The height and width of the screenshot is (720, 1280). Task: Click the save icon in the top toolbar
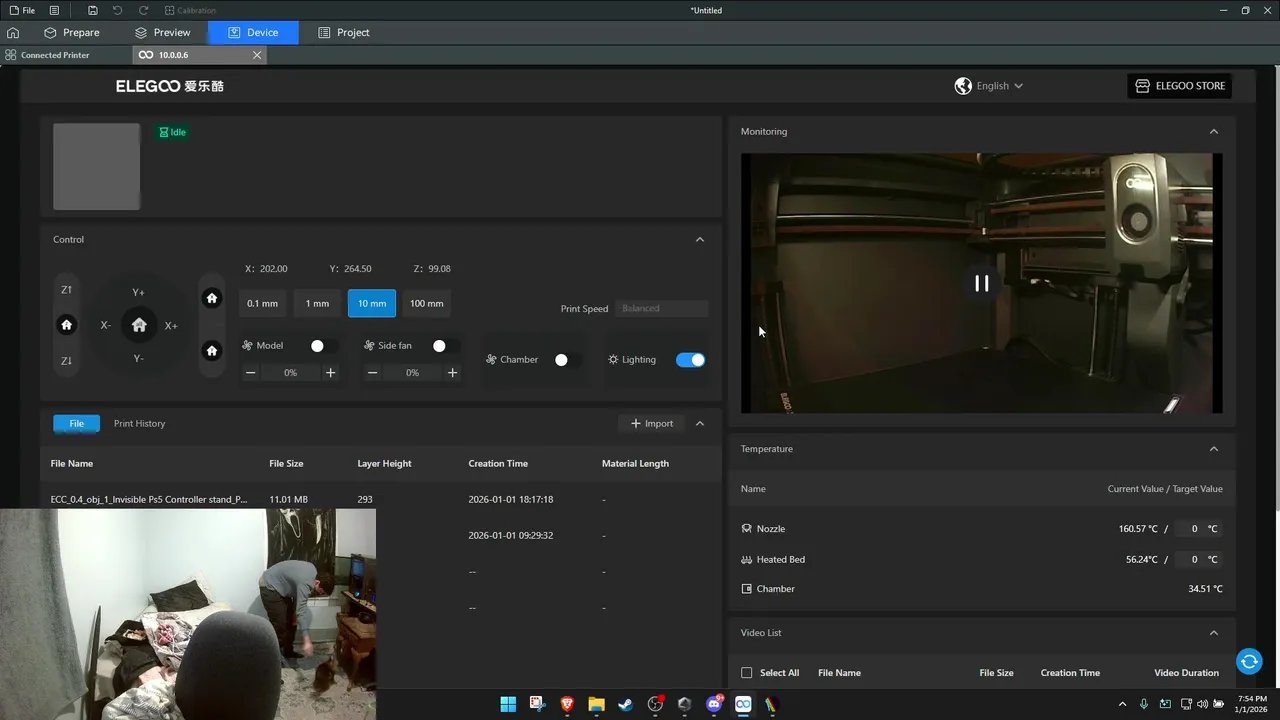(93, 10)
